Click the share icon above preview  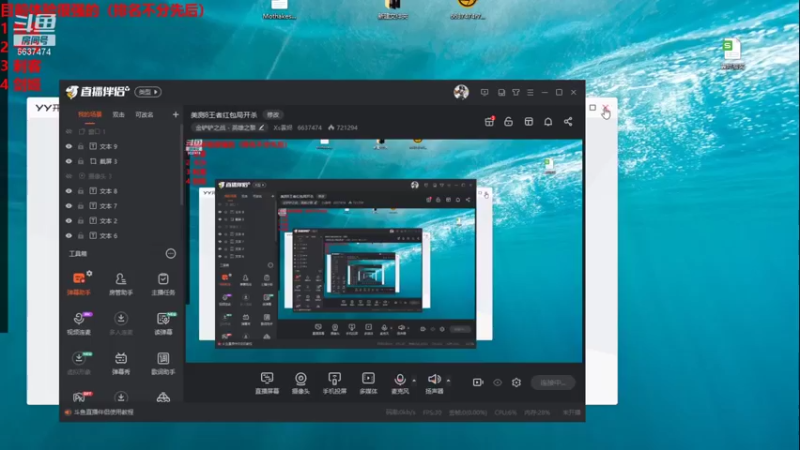click(x=568, y=121)
